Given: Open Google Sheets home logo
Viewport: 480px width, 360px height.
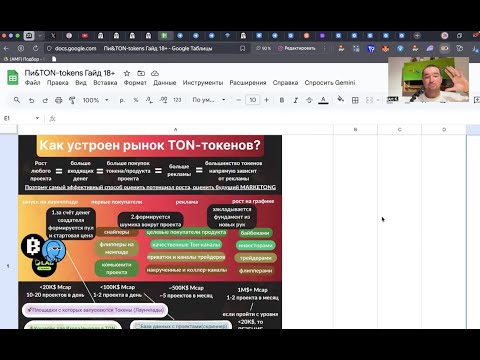Looking at the screenshot, I should pos(13,78).
